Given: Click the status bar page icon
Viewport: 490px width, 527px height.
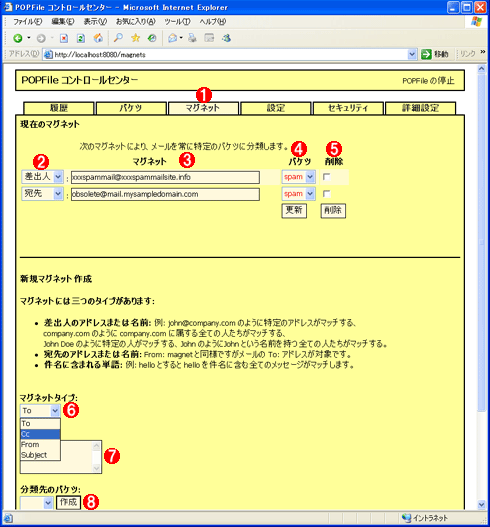Looking at the screenshot, I should click(x=8, y=518).
